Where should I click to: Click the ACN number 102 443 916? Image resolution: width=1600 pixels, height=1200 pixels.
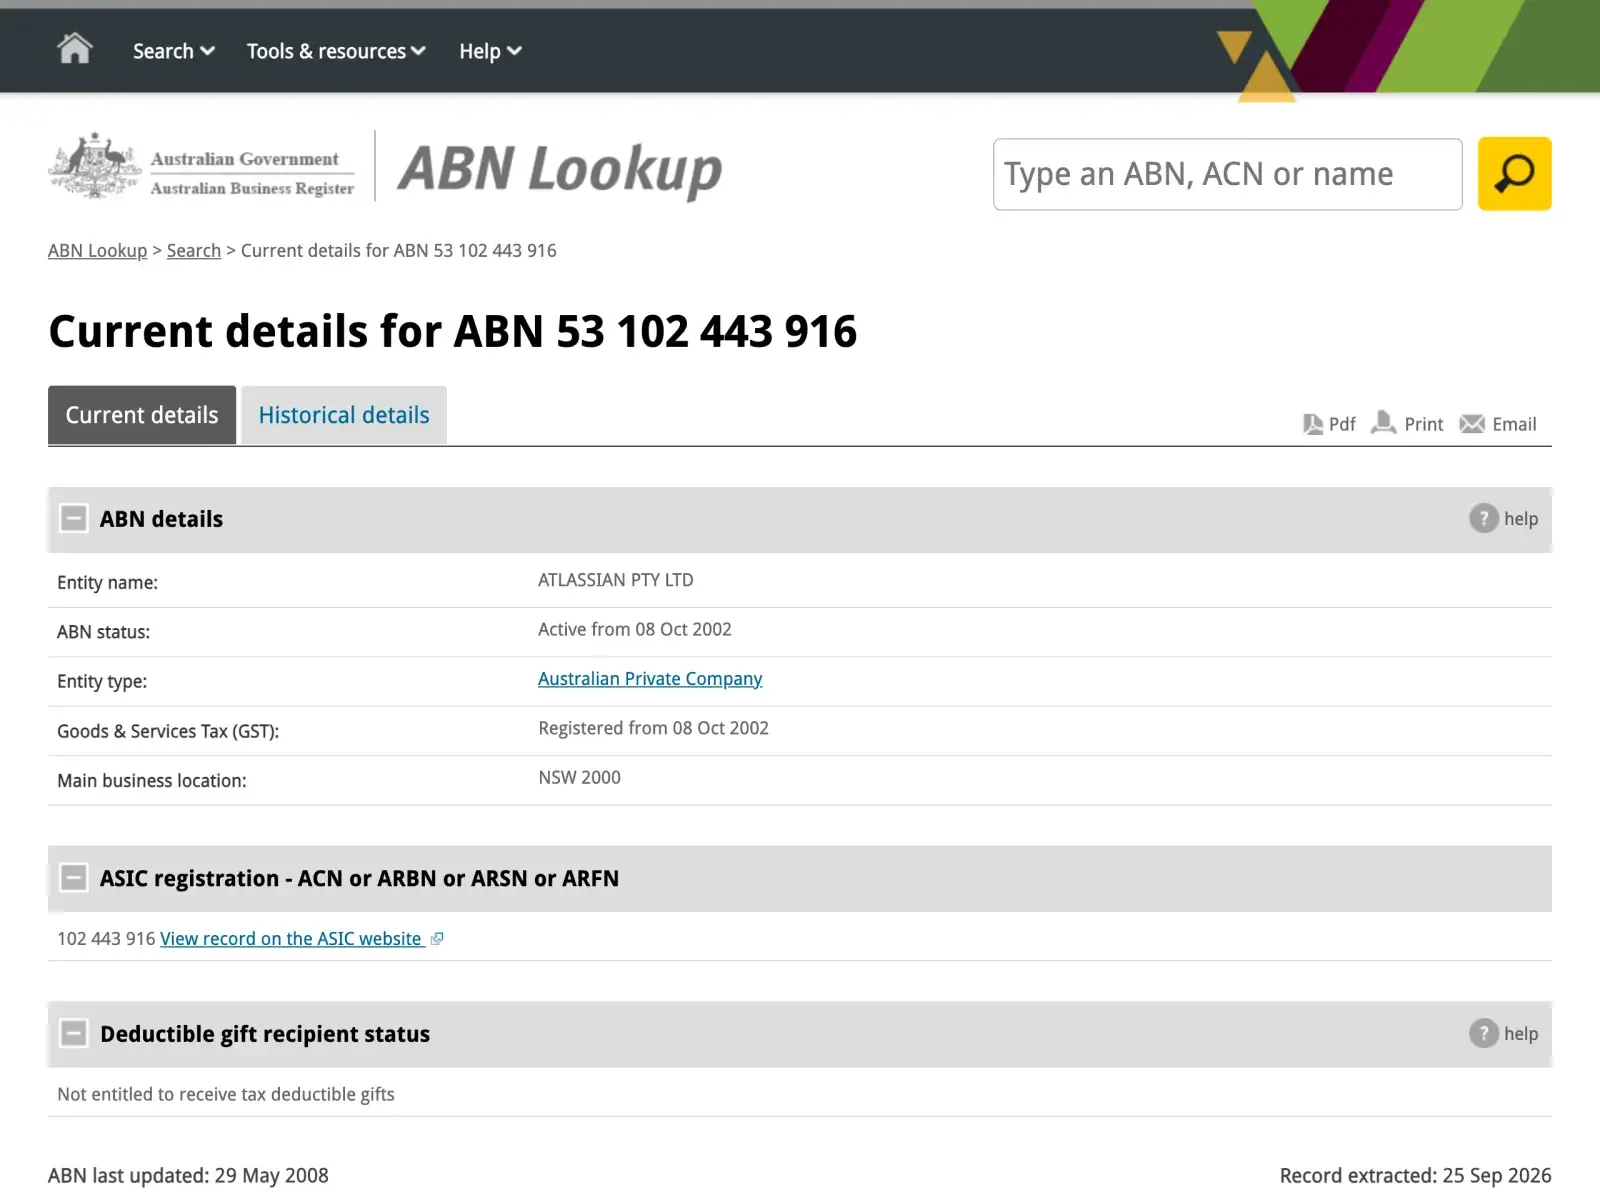[106, 939]
